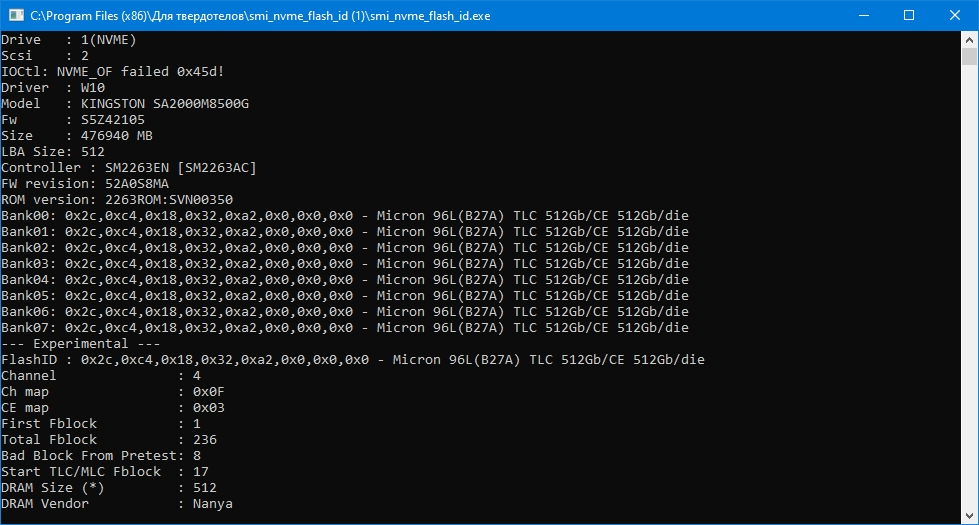979x525 pixels.
Task: Click the Bank05 line
Action: point(345,296)
